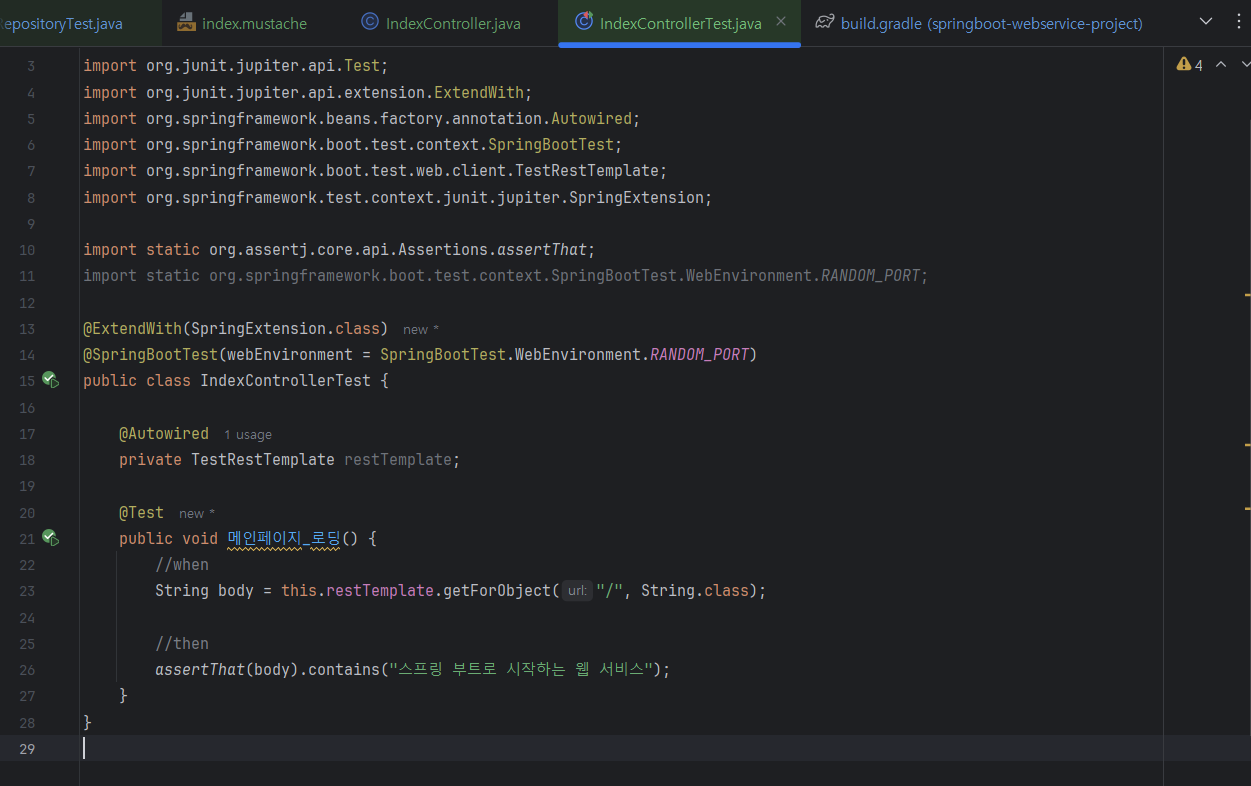Click the 'url:' parameter hint in getForObject

577,591
